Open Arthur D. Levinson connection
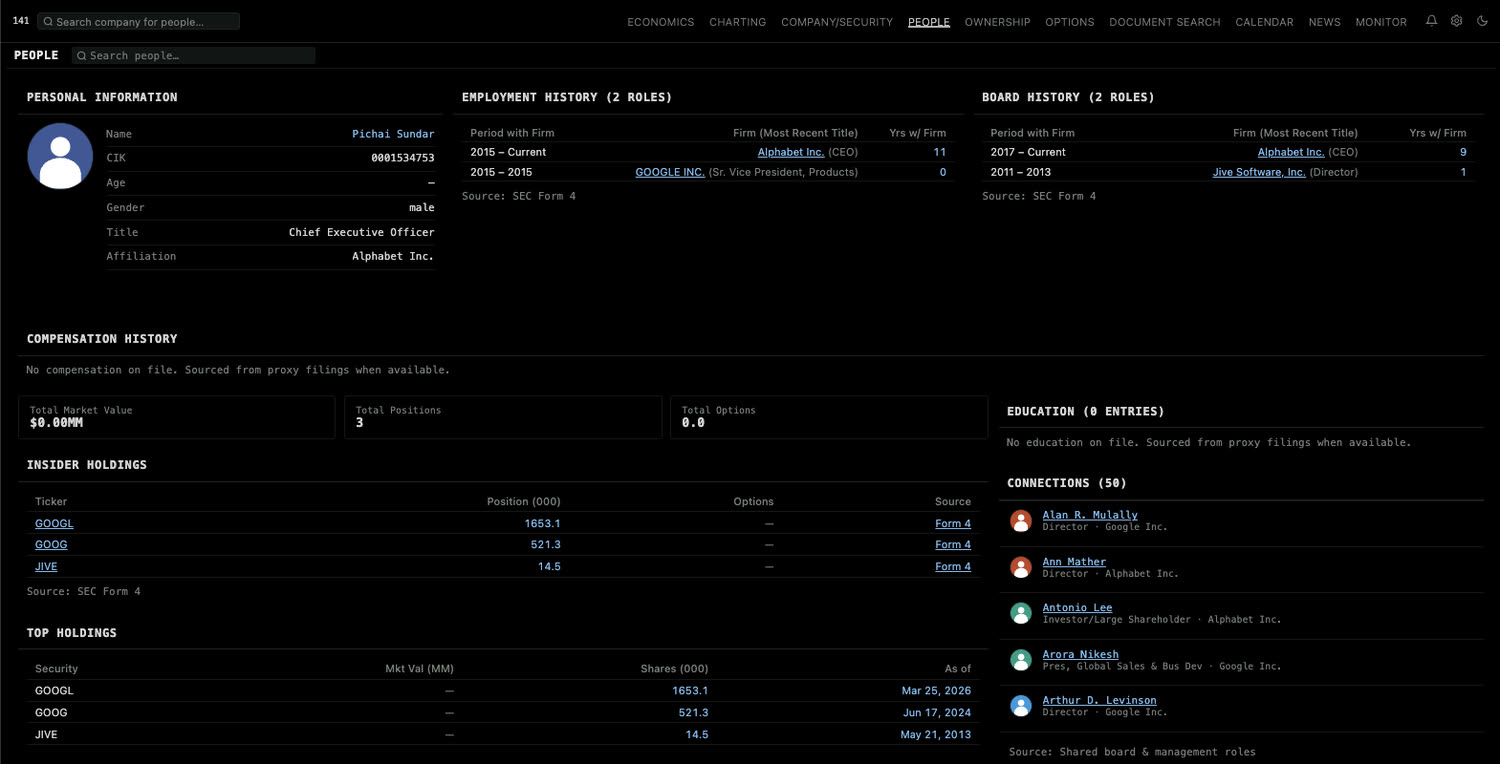 tap(1099, 701)
